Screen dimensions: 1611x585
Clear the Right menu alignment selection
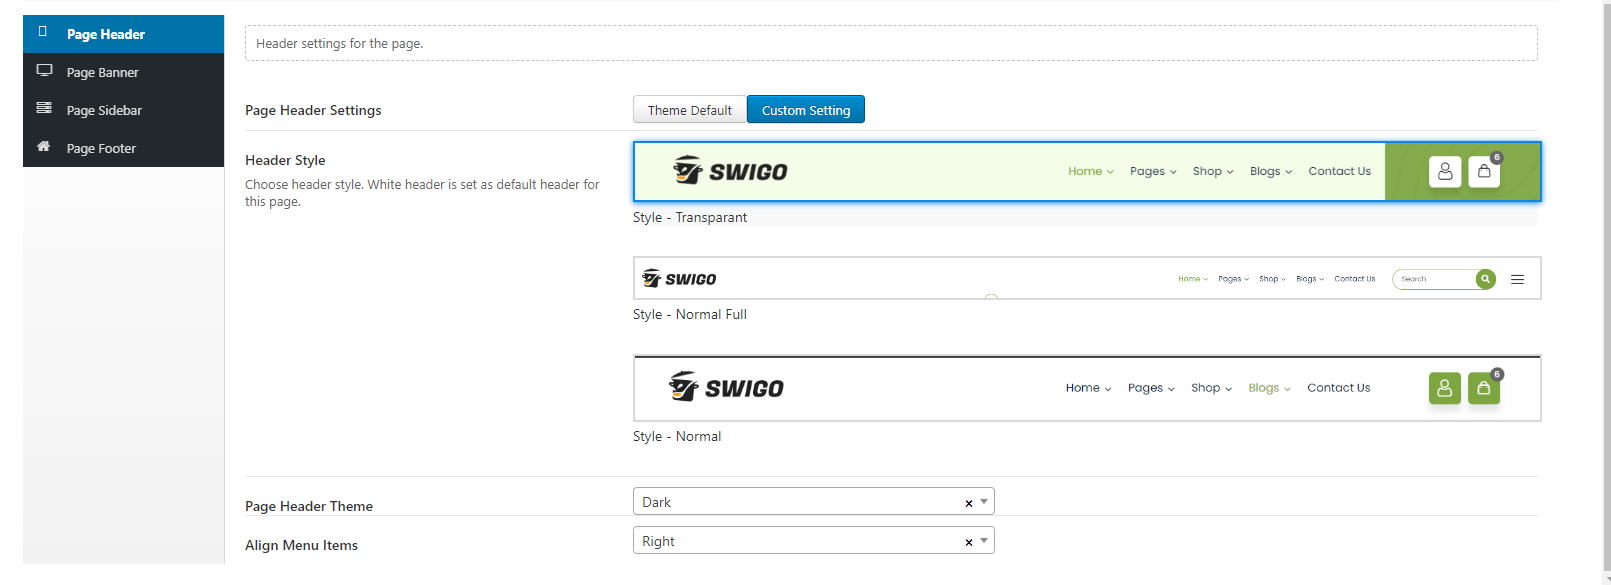[968, 542]
